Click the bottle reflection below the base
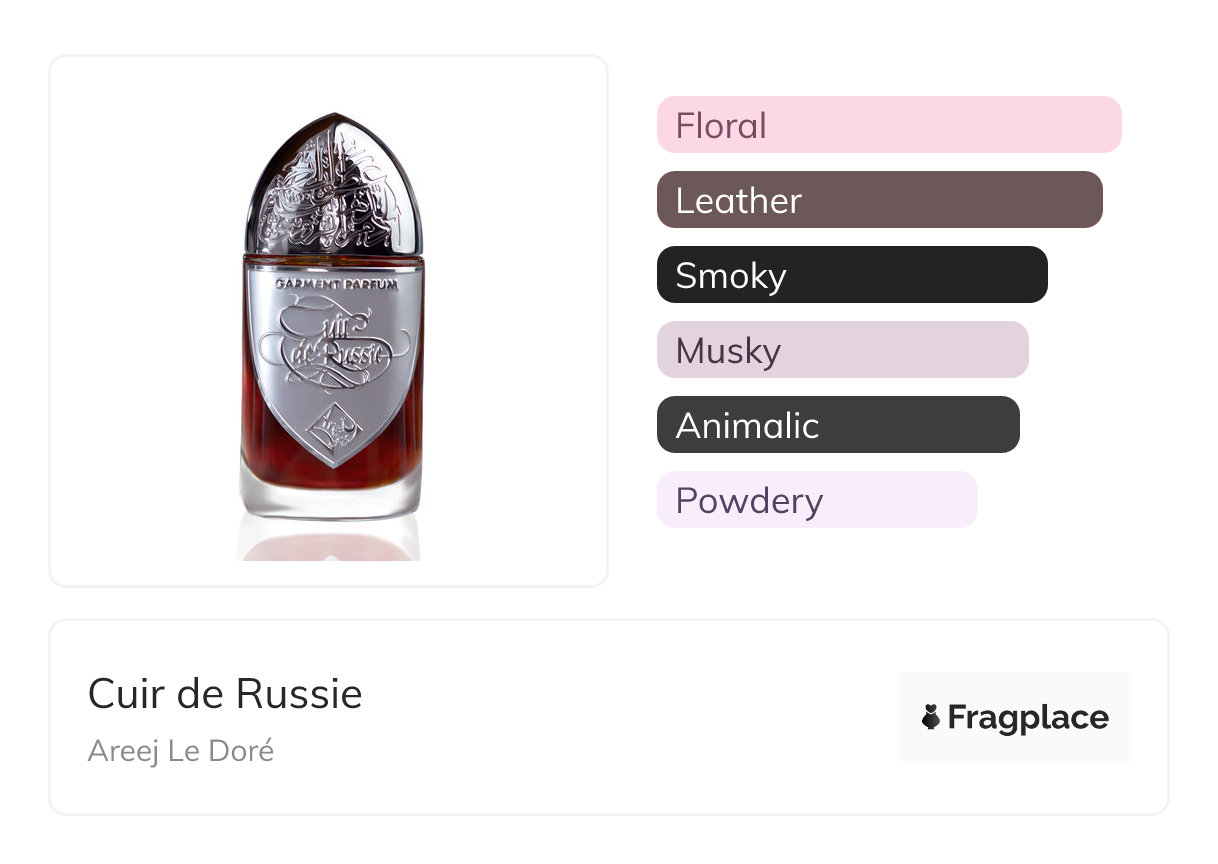 coord(330,545)
